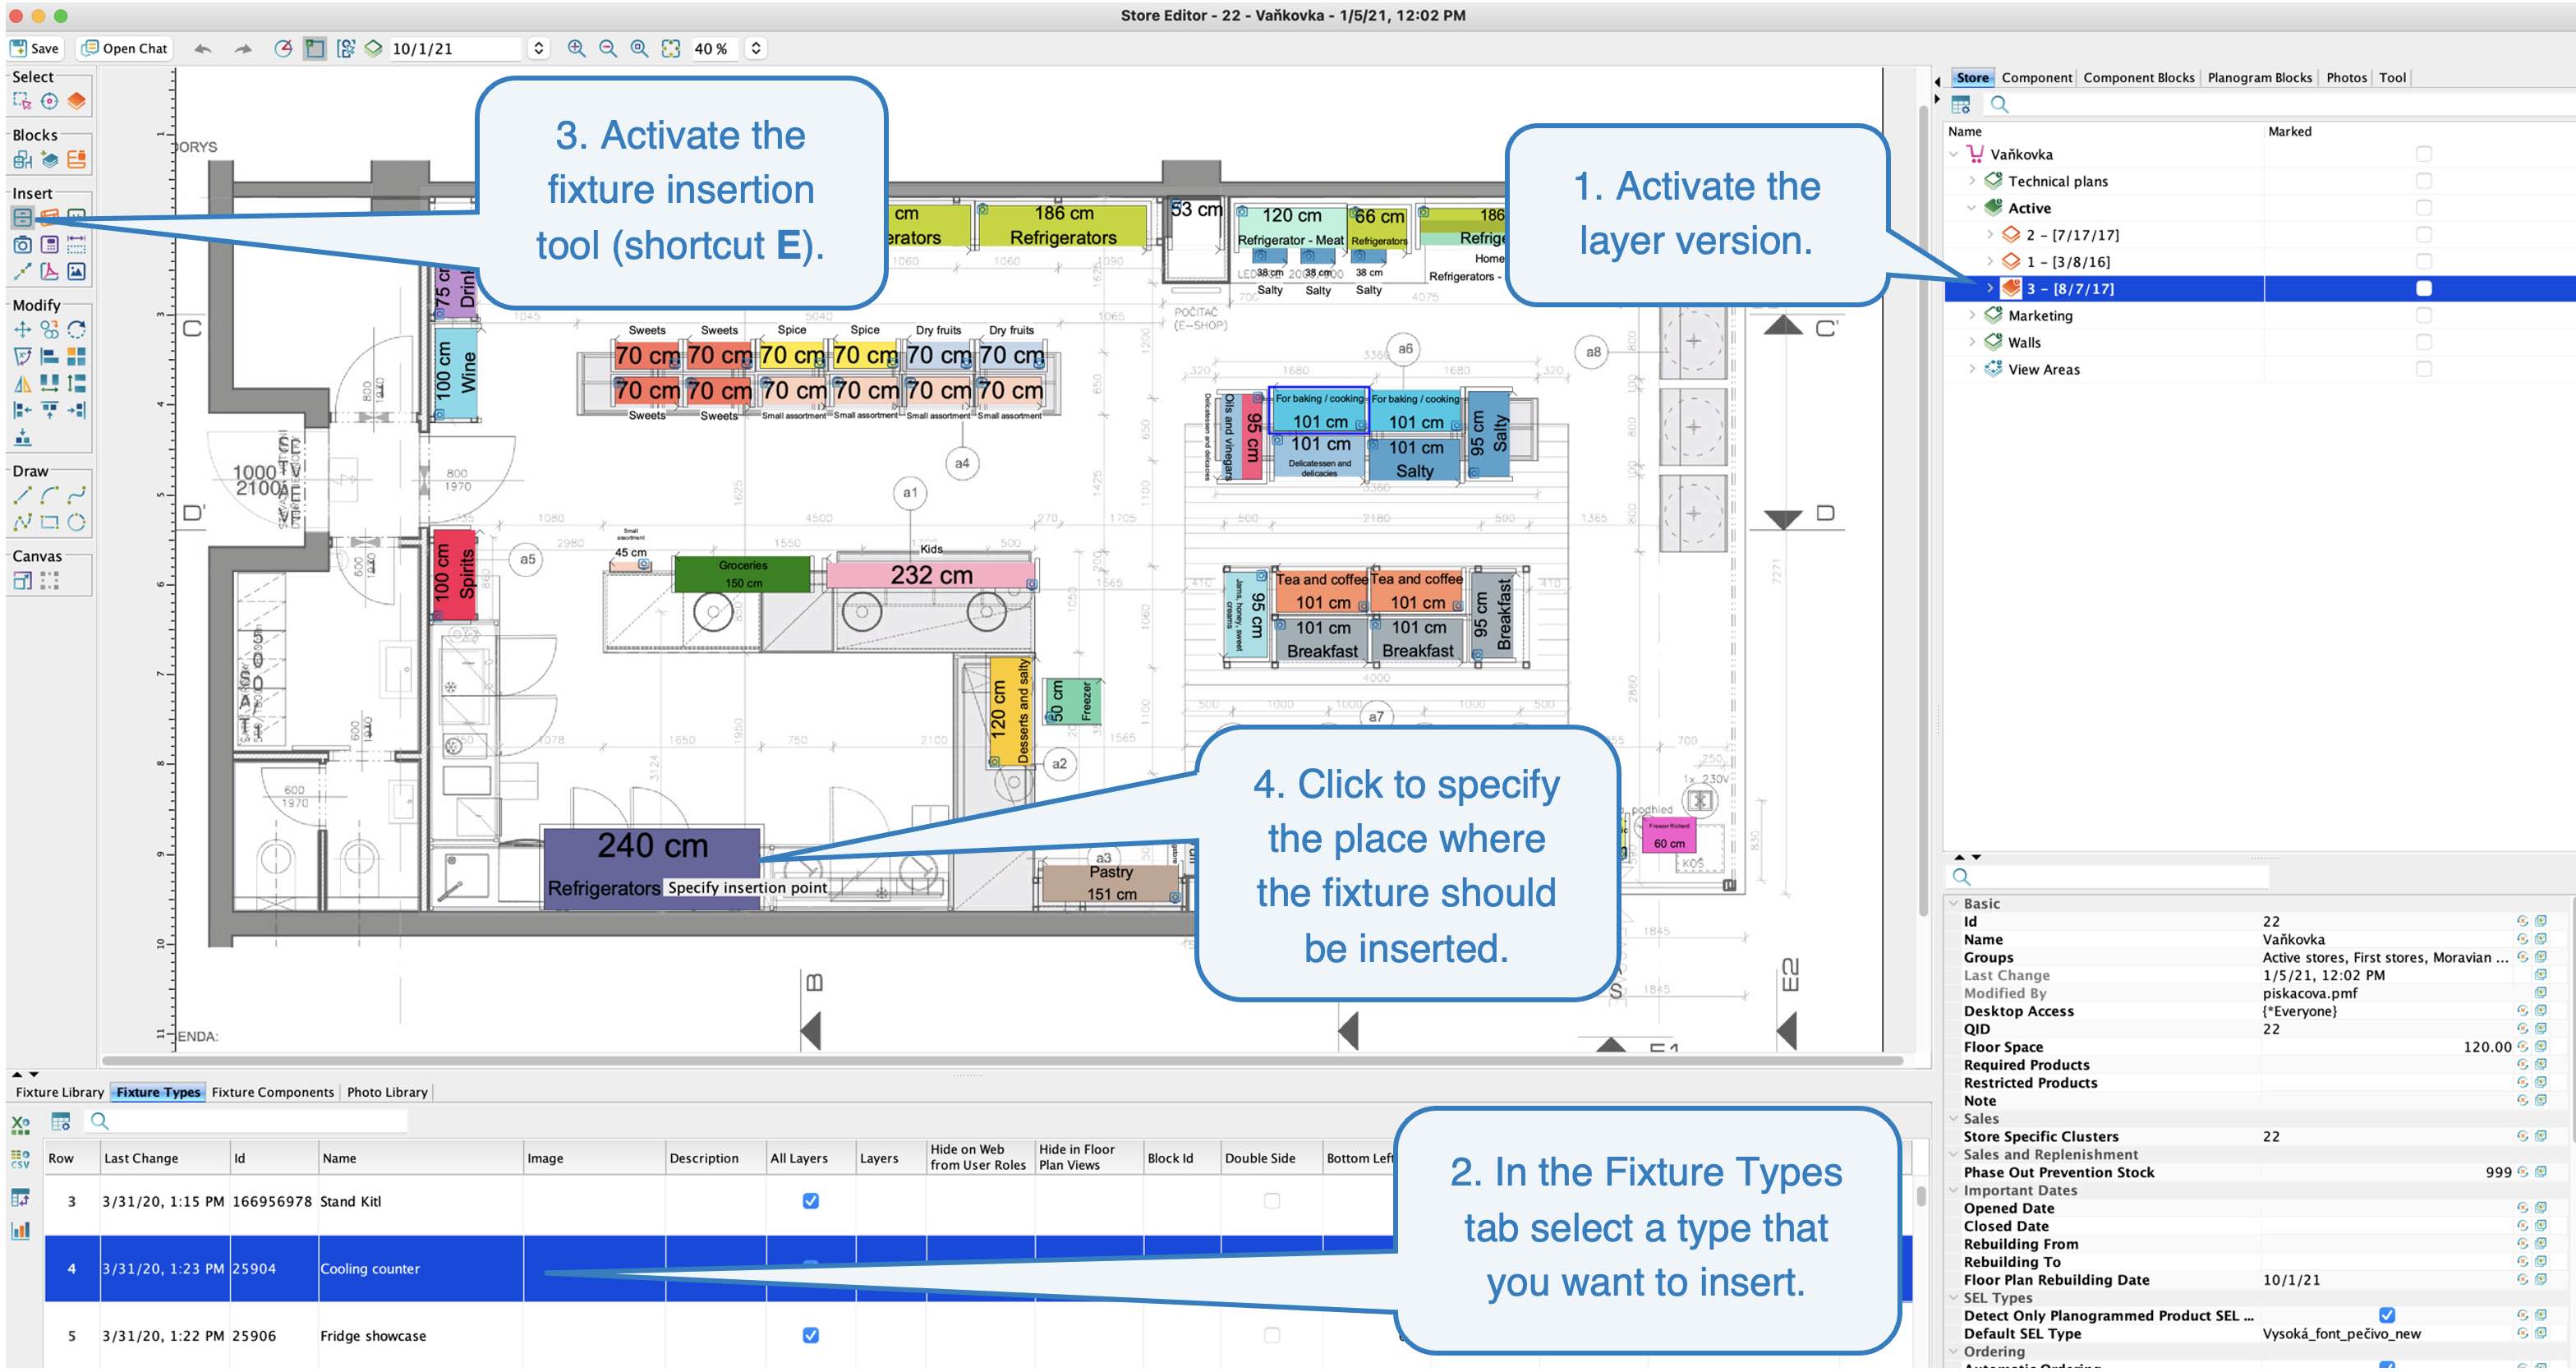Viewport: 2576px width, 1372px height.
Task: Expand the View Areas tree node
Action: point(1971,369)
